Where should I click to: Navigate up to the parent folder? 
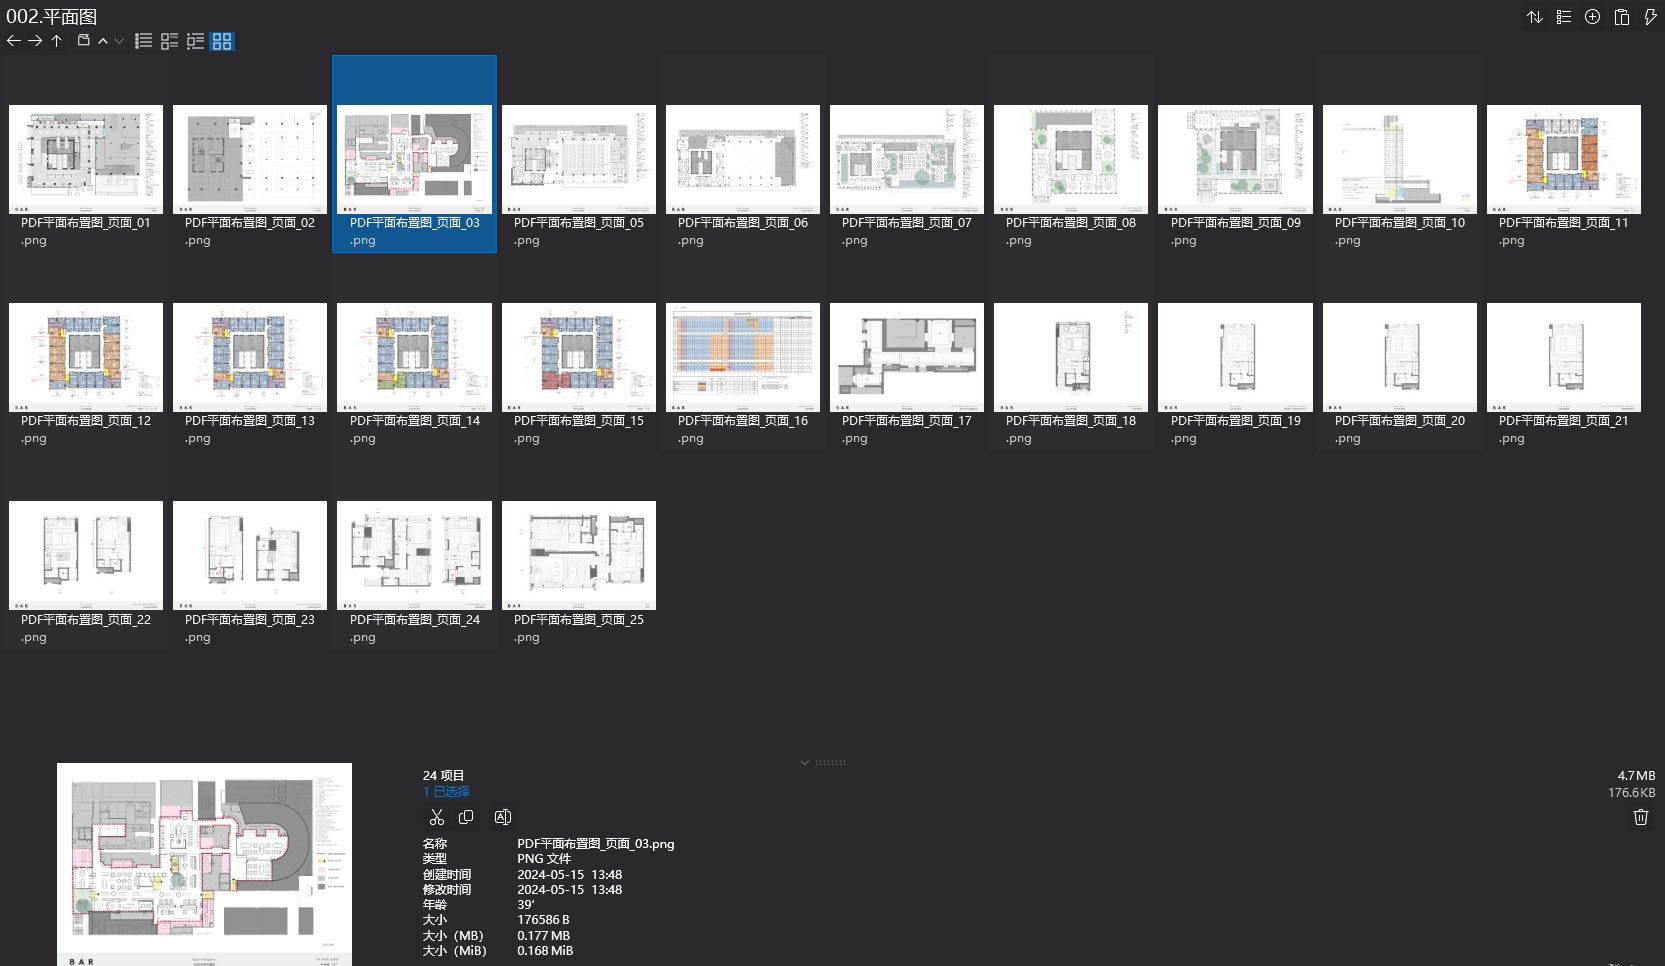(x=57, y=41)
